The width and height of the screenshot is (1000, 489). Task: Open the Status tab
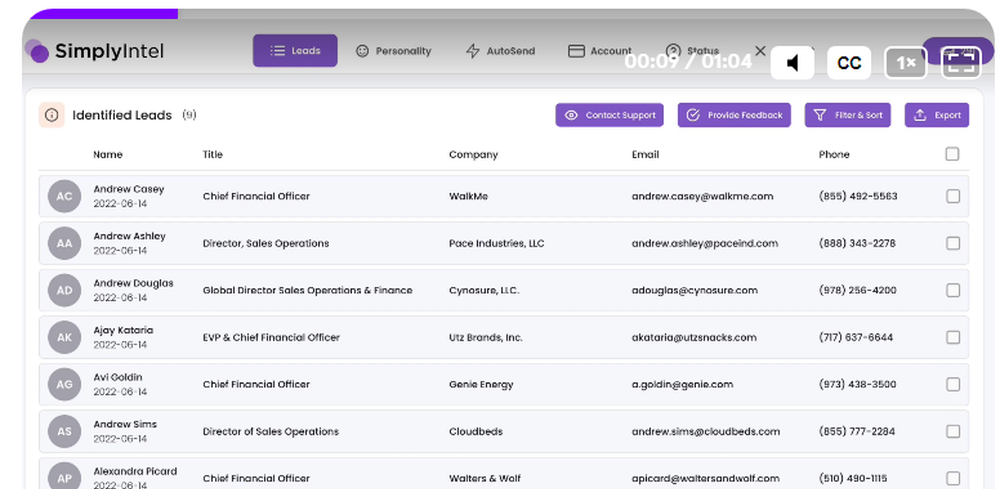pos(692,51)
